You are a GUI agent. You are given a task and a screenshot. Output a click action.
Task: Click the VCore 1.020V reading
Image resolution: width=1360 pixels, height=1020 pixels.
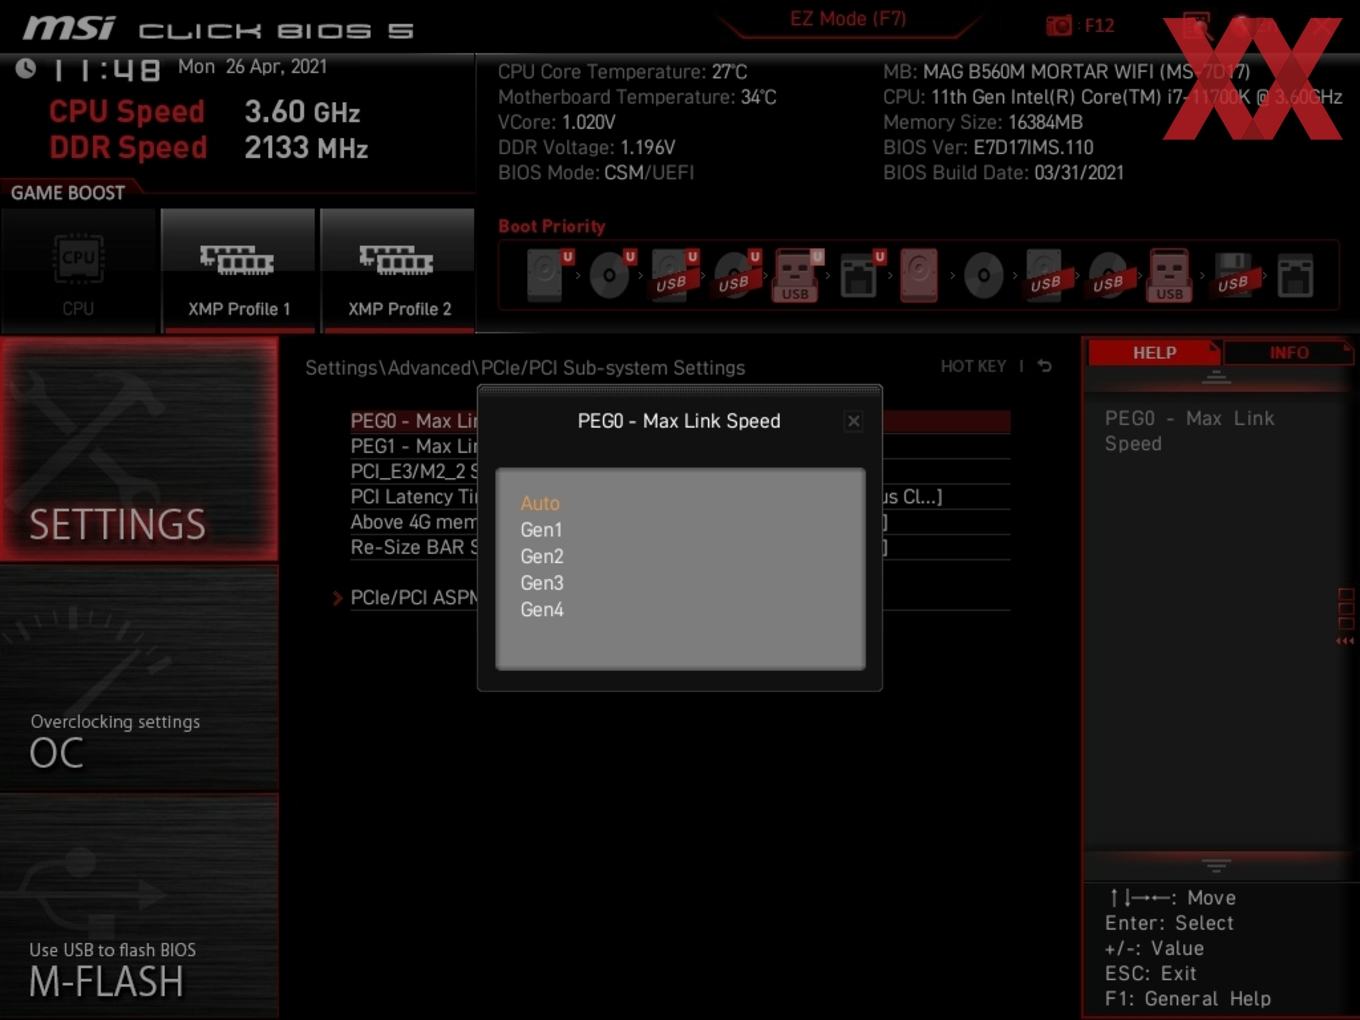(557, 122)
